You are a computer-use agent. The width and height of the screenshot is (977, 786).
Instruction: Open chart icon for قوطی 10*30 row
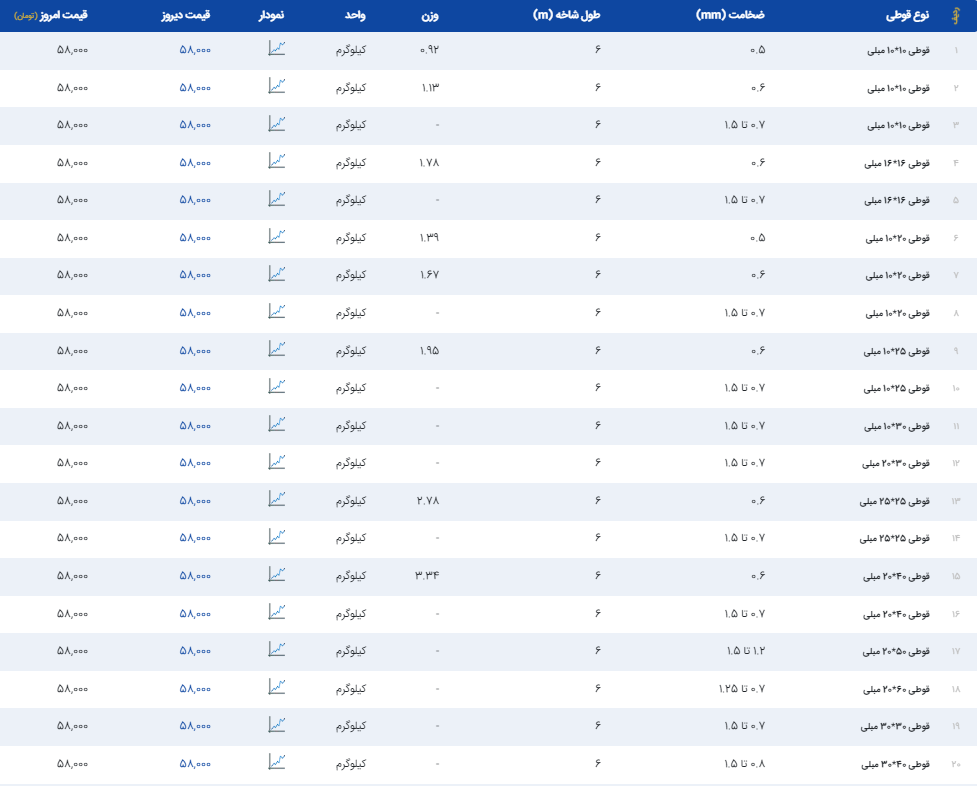277,424
